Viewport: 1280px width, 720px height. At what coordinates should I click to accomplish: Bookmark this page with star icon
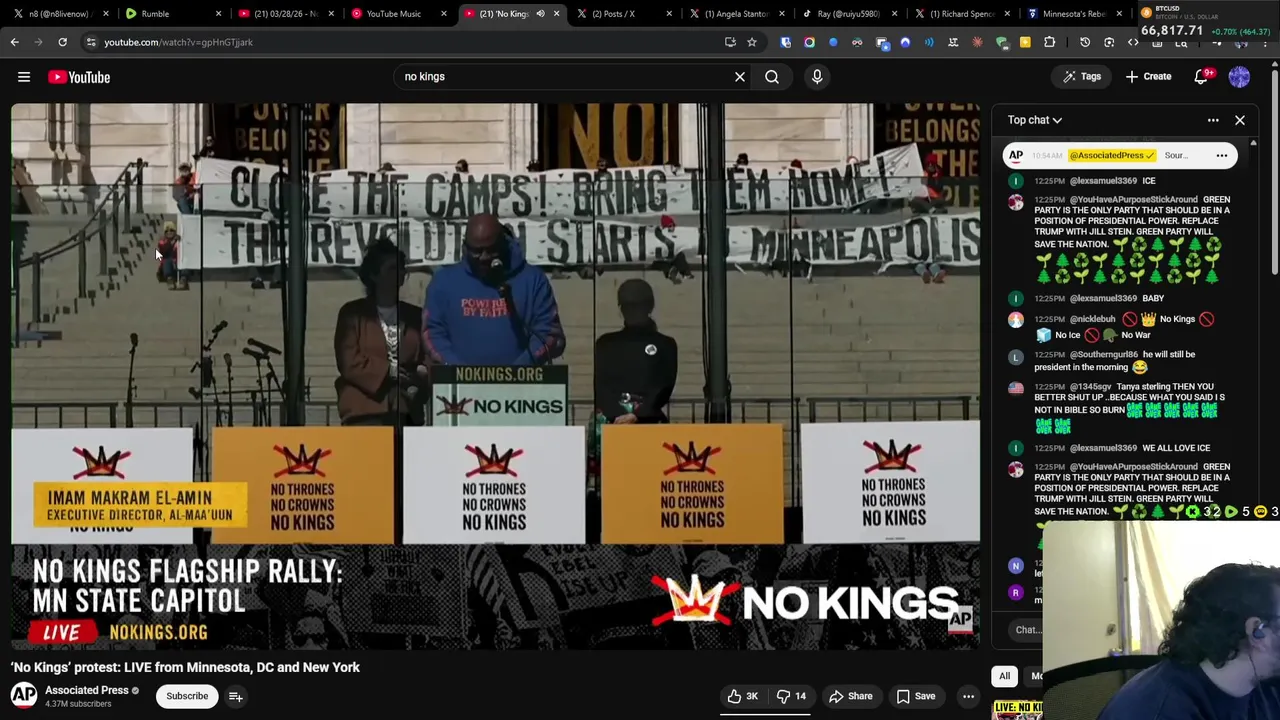point(752,42)
